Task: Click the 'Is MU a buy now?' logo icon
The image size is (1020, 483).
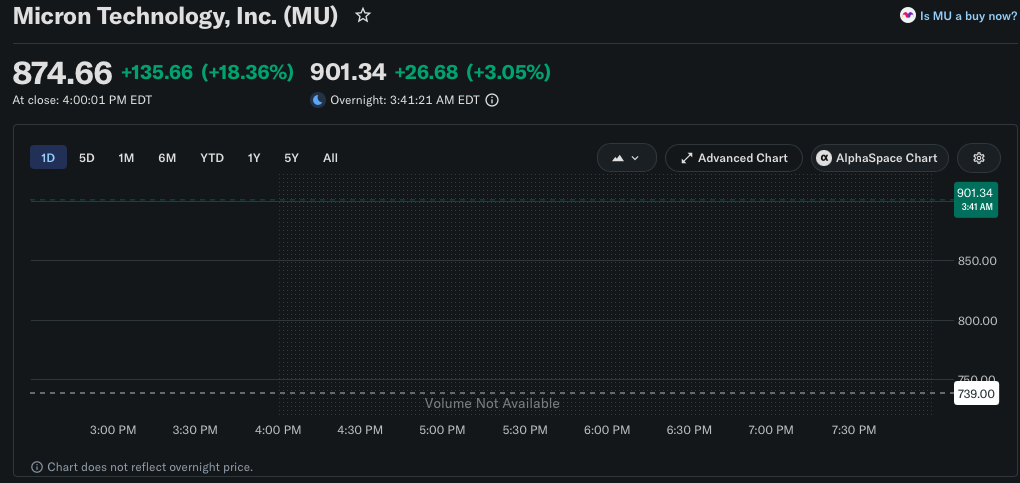Action: coord(907,16)
